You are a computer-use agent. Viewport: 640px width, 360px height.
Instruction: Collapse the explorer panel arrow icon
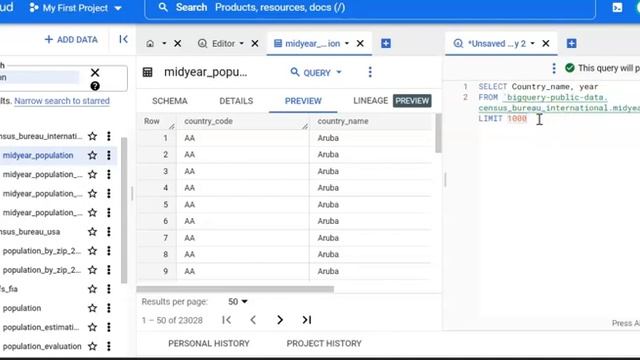(123, 39)
